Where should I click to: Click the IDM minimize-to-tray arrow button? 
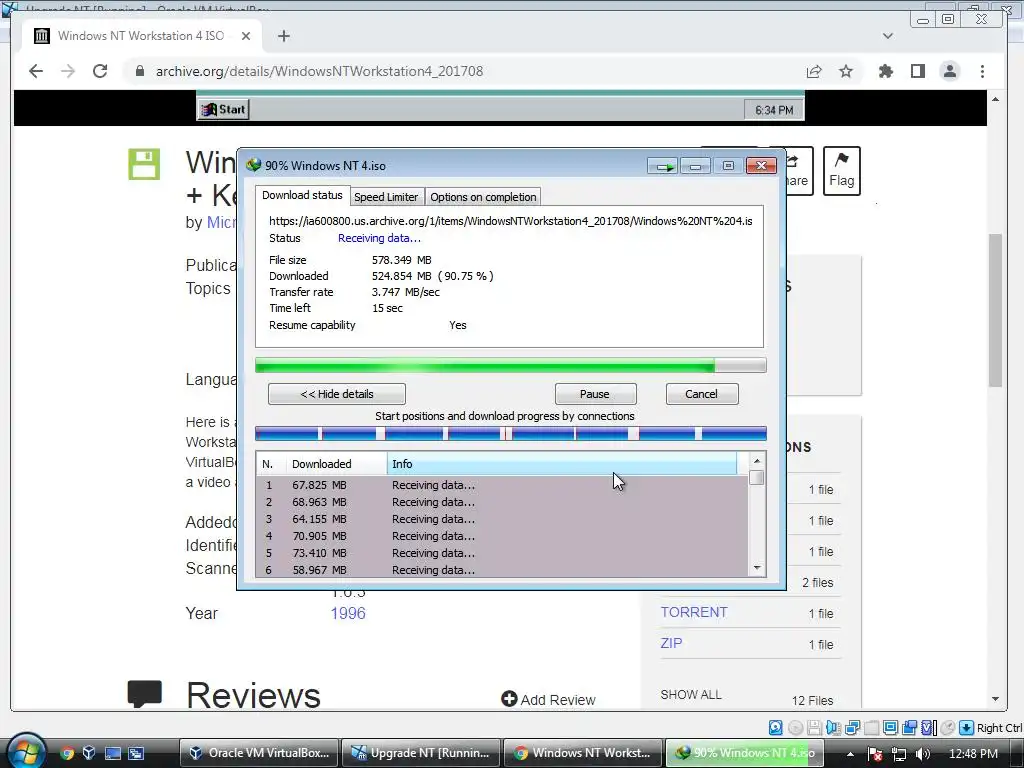pyautogui.click(x=663, y=167)
